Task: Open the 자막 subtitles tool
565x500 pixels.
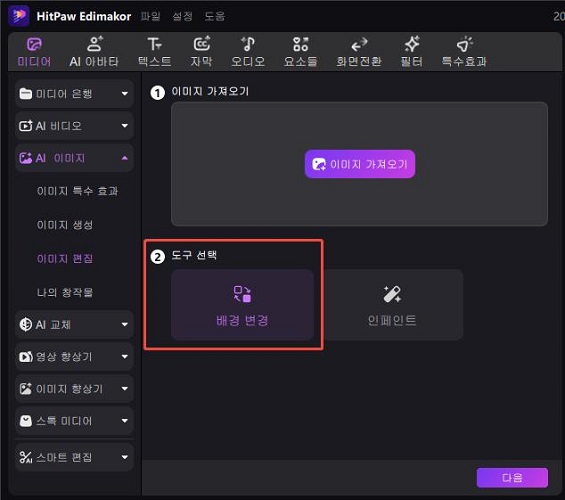Action: (x=201, y=52)
